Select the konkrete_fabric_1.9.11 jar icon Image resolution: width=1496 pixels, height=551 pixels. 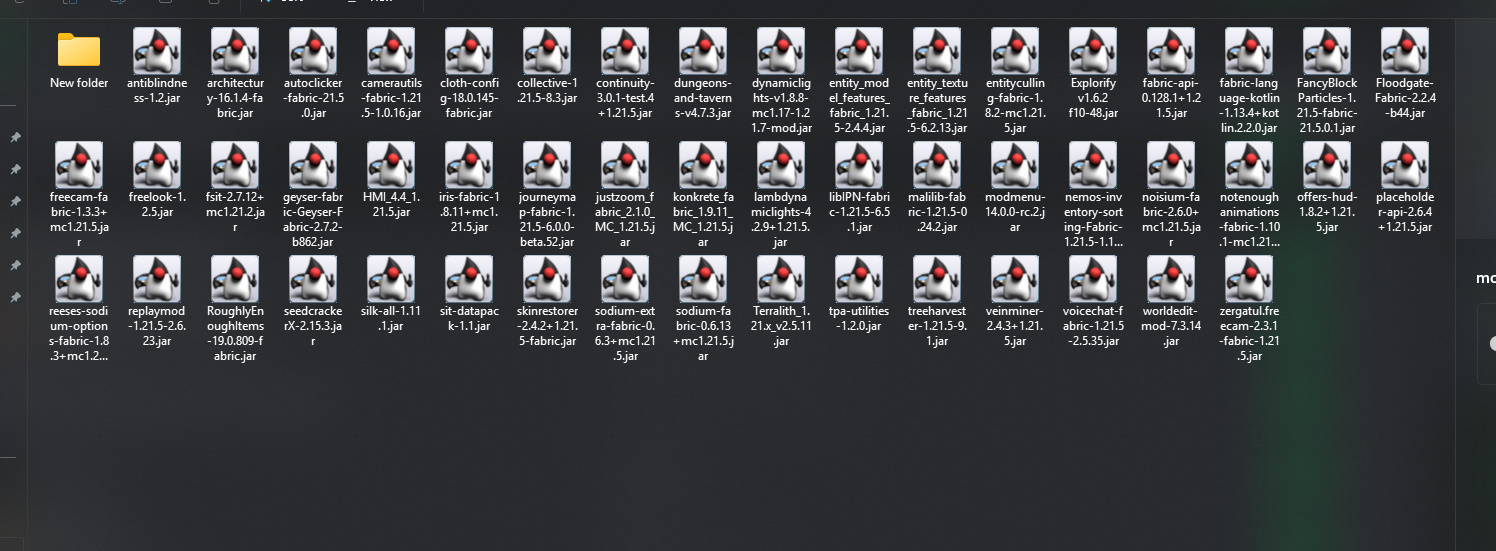[x=703, y=165]
